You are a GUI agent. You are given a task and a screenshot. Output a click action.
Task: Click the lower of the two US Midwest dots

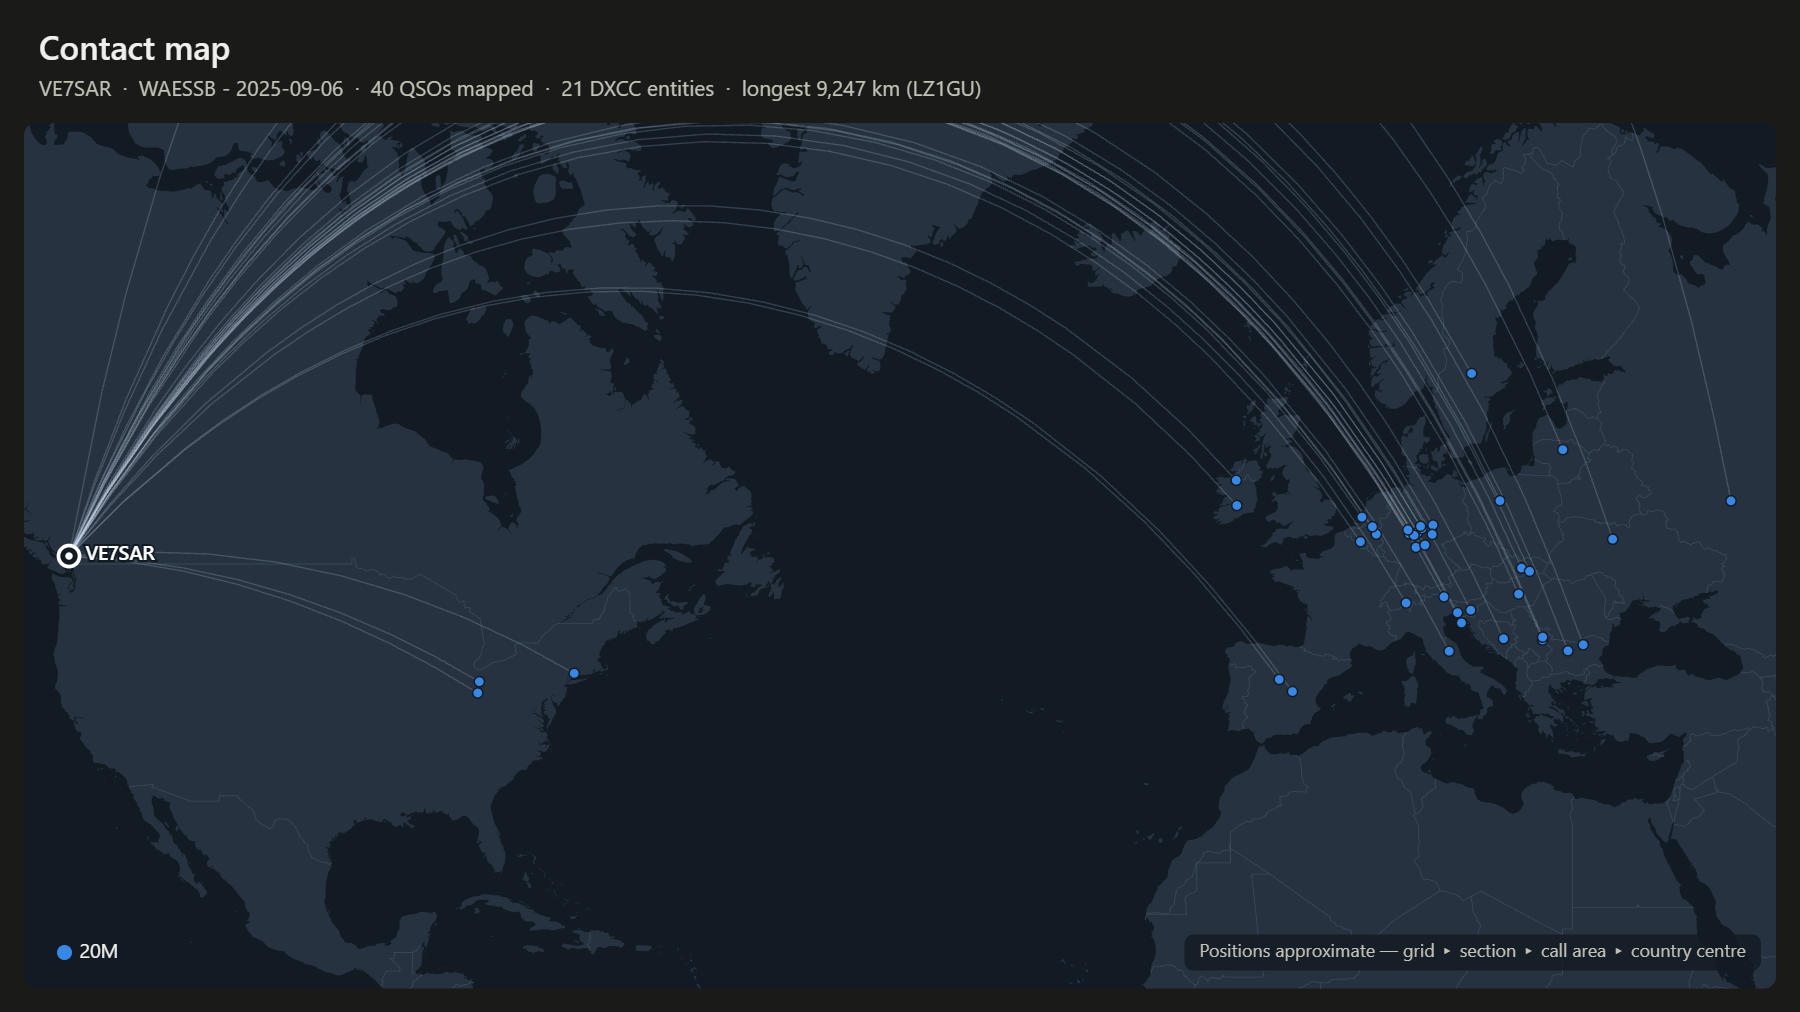[477, 693]
